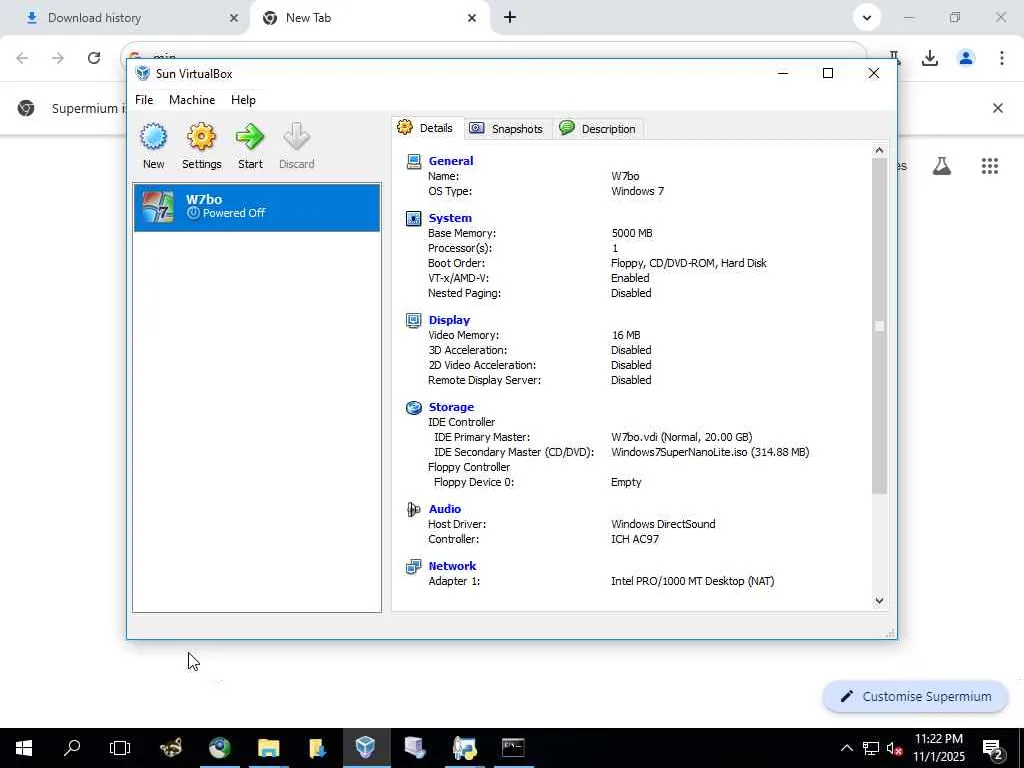Click the details pane scroll-down arrow
Screen dimensions: 1024x768
tap(879, 600)
